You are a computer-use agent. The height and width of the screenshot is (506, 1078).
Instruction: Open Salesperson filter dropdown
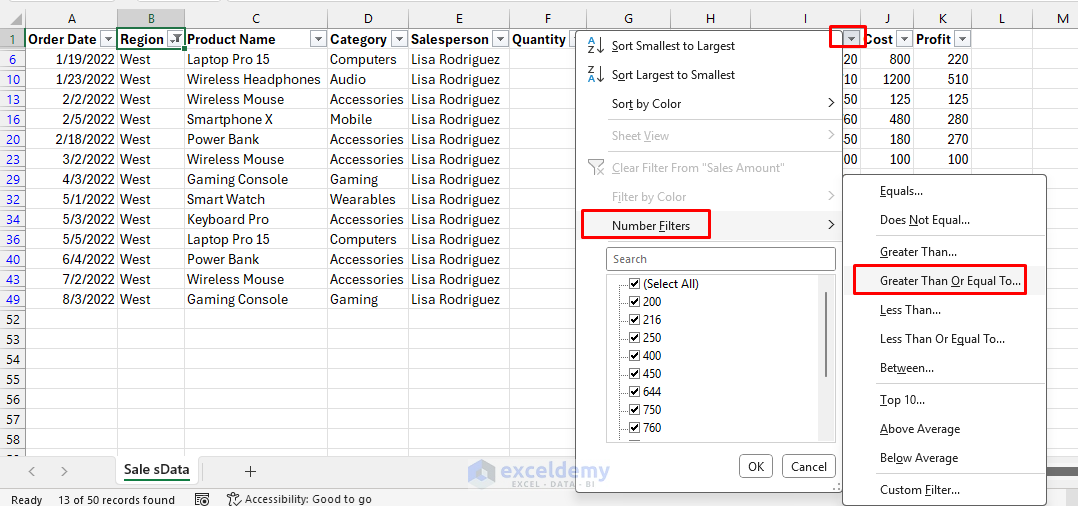point(500,39)
